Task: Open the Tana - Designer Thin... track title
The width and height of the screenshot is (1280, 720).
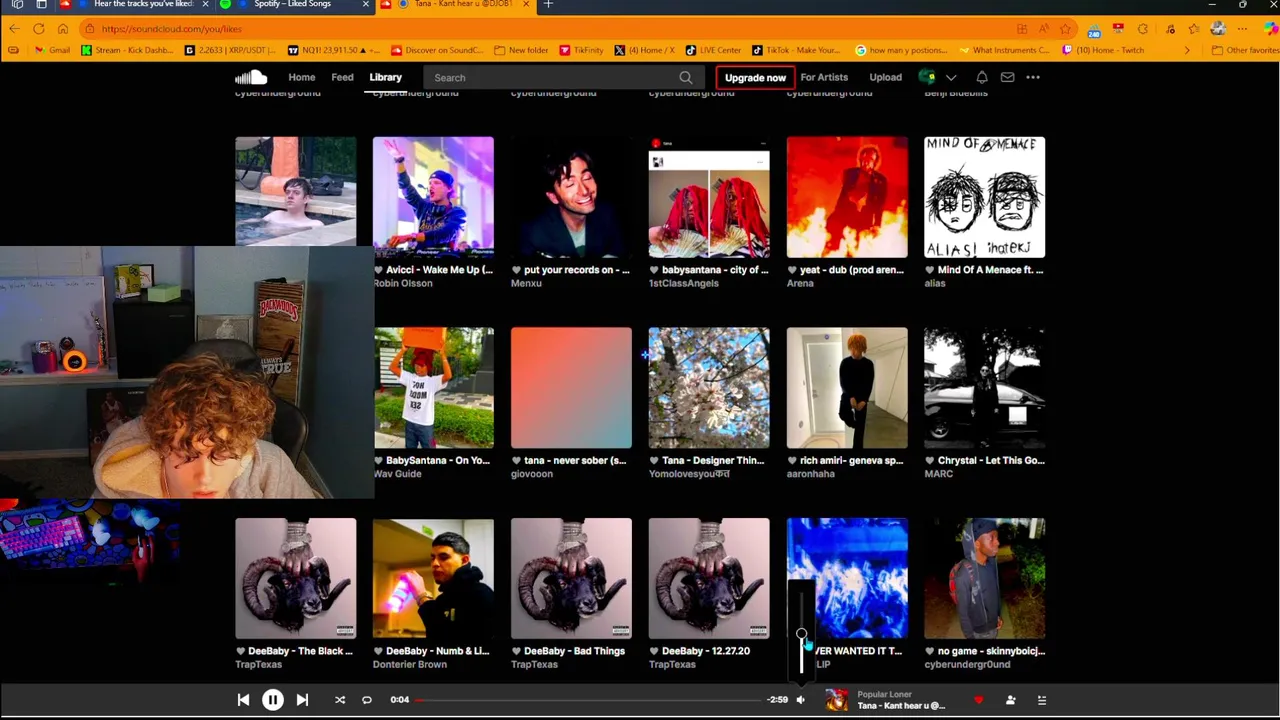Action: click(713, 461)
